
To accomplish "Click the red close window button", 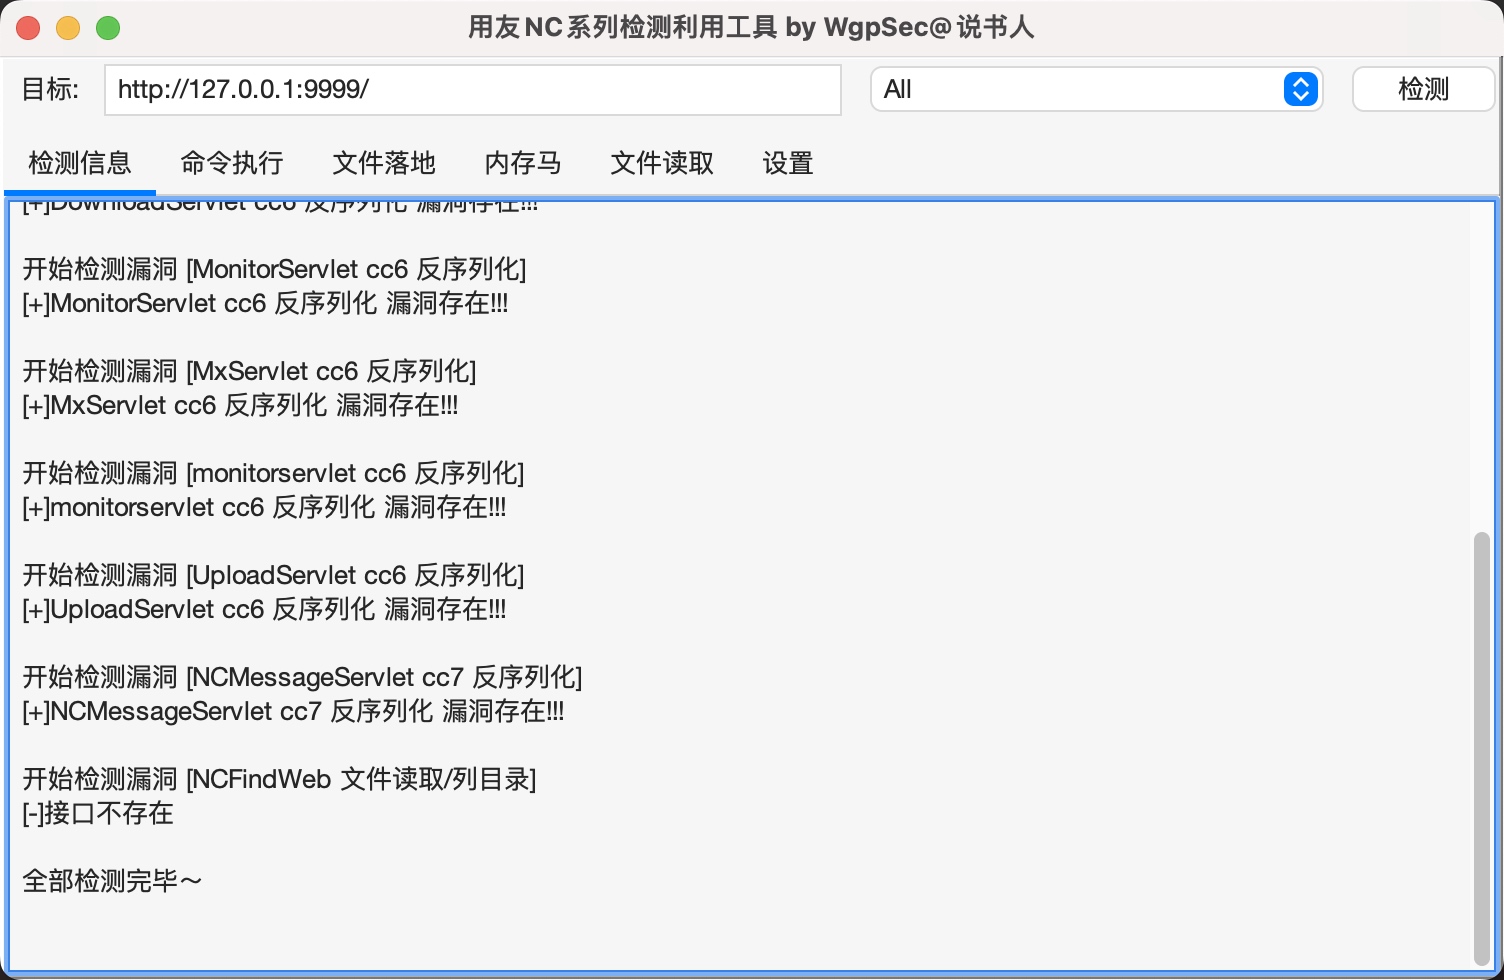I will 28,28.
